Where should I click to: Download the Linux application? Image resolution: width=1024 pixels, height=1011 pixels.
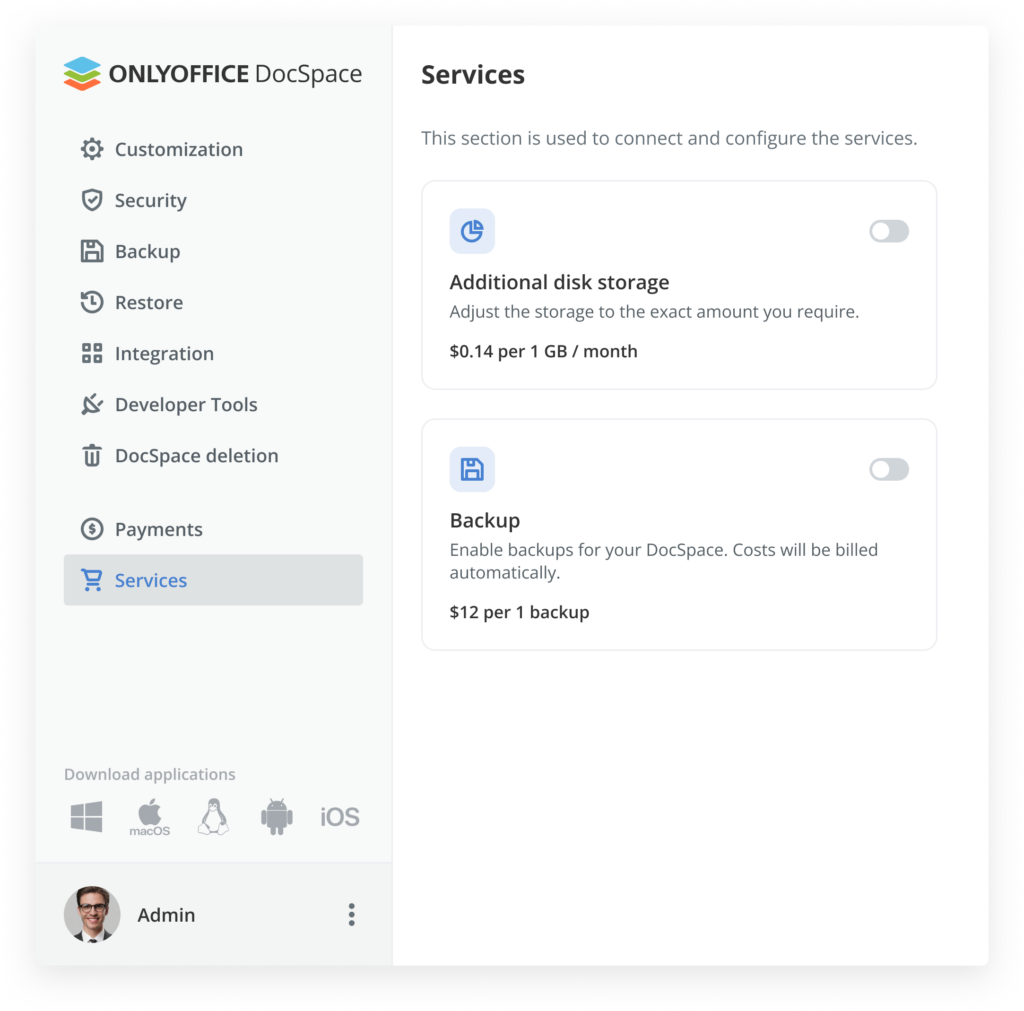coord(213,817)
